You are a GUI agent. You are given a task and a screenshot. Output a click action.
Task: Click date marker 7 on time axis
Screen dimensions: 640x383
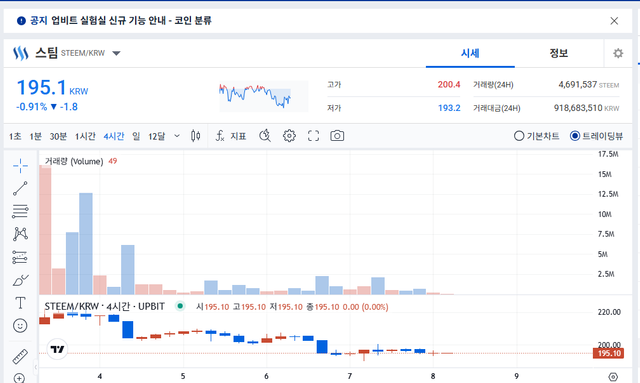349,376
